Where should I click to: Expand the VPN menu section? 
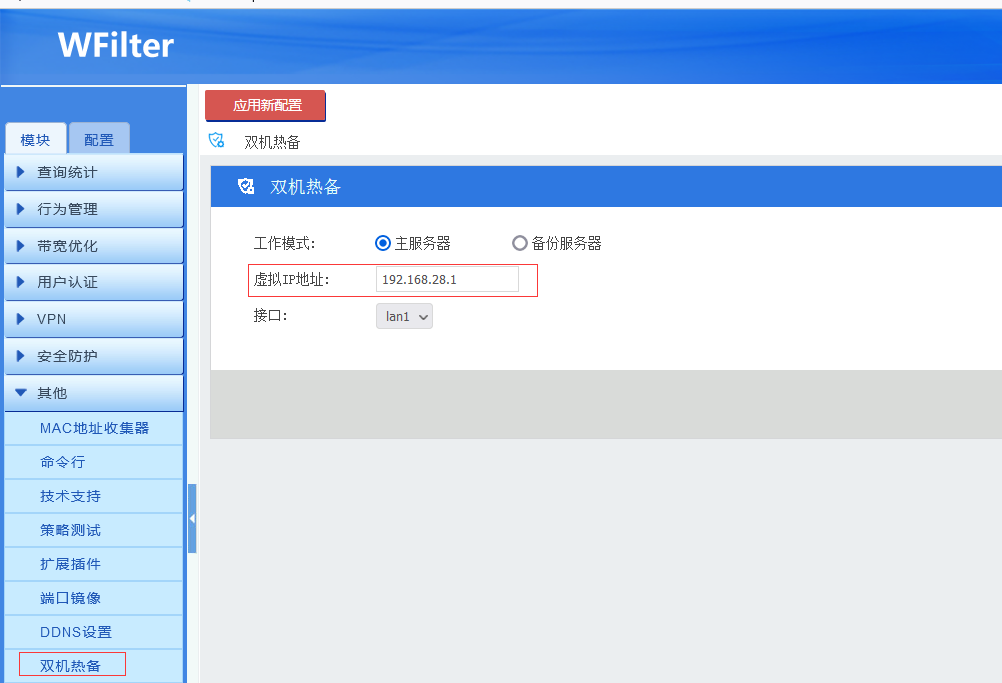(x=93, y=319)
